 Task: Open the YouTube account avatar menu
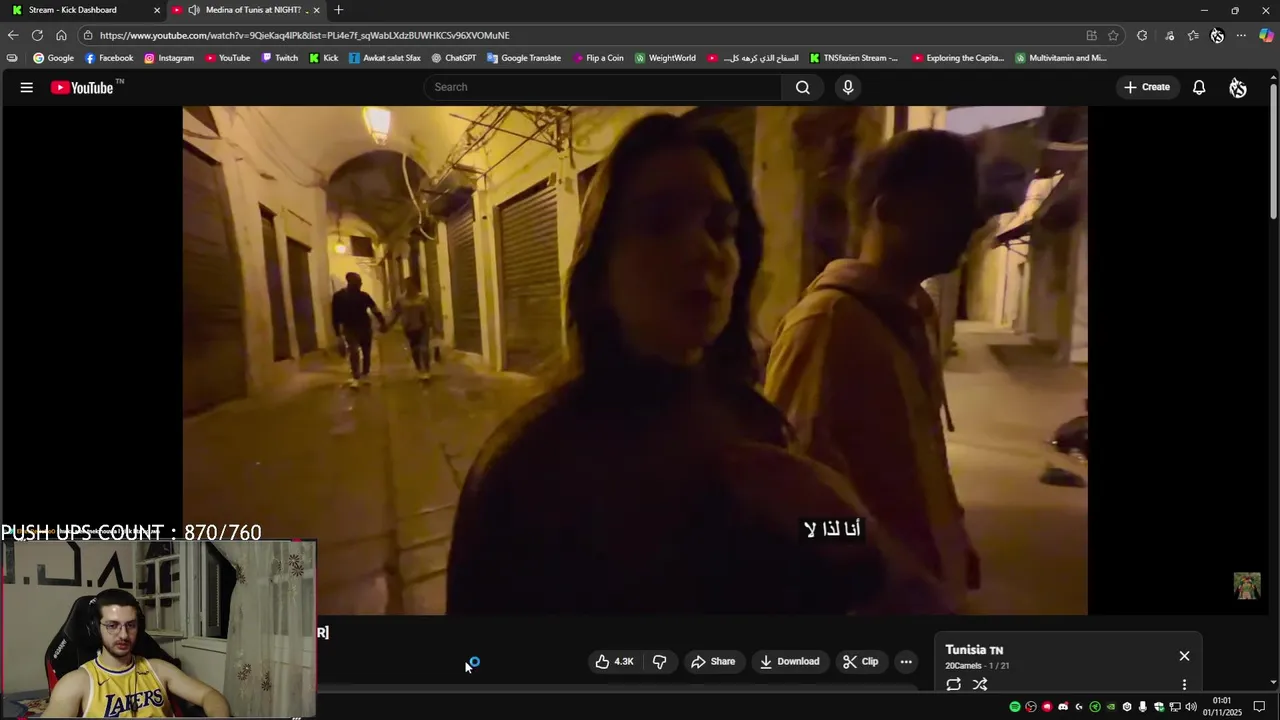(x=1238, y=87)
